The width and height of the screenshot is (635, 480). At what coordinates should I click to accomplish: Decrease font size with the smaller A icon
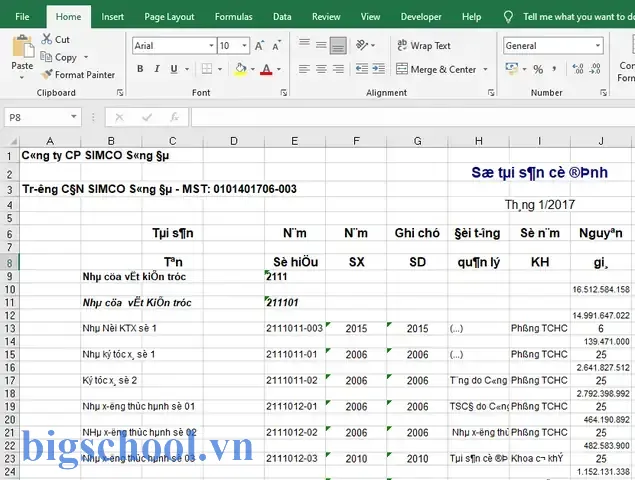coord(277,46)
